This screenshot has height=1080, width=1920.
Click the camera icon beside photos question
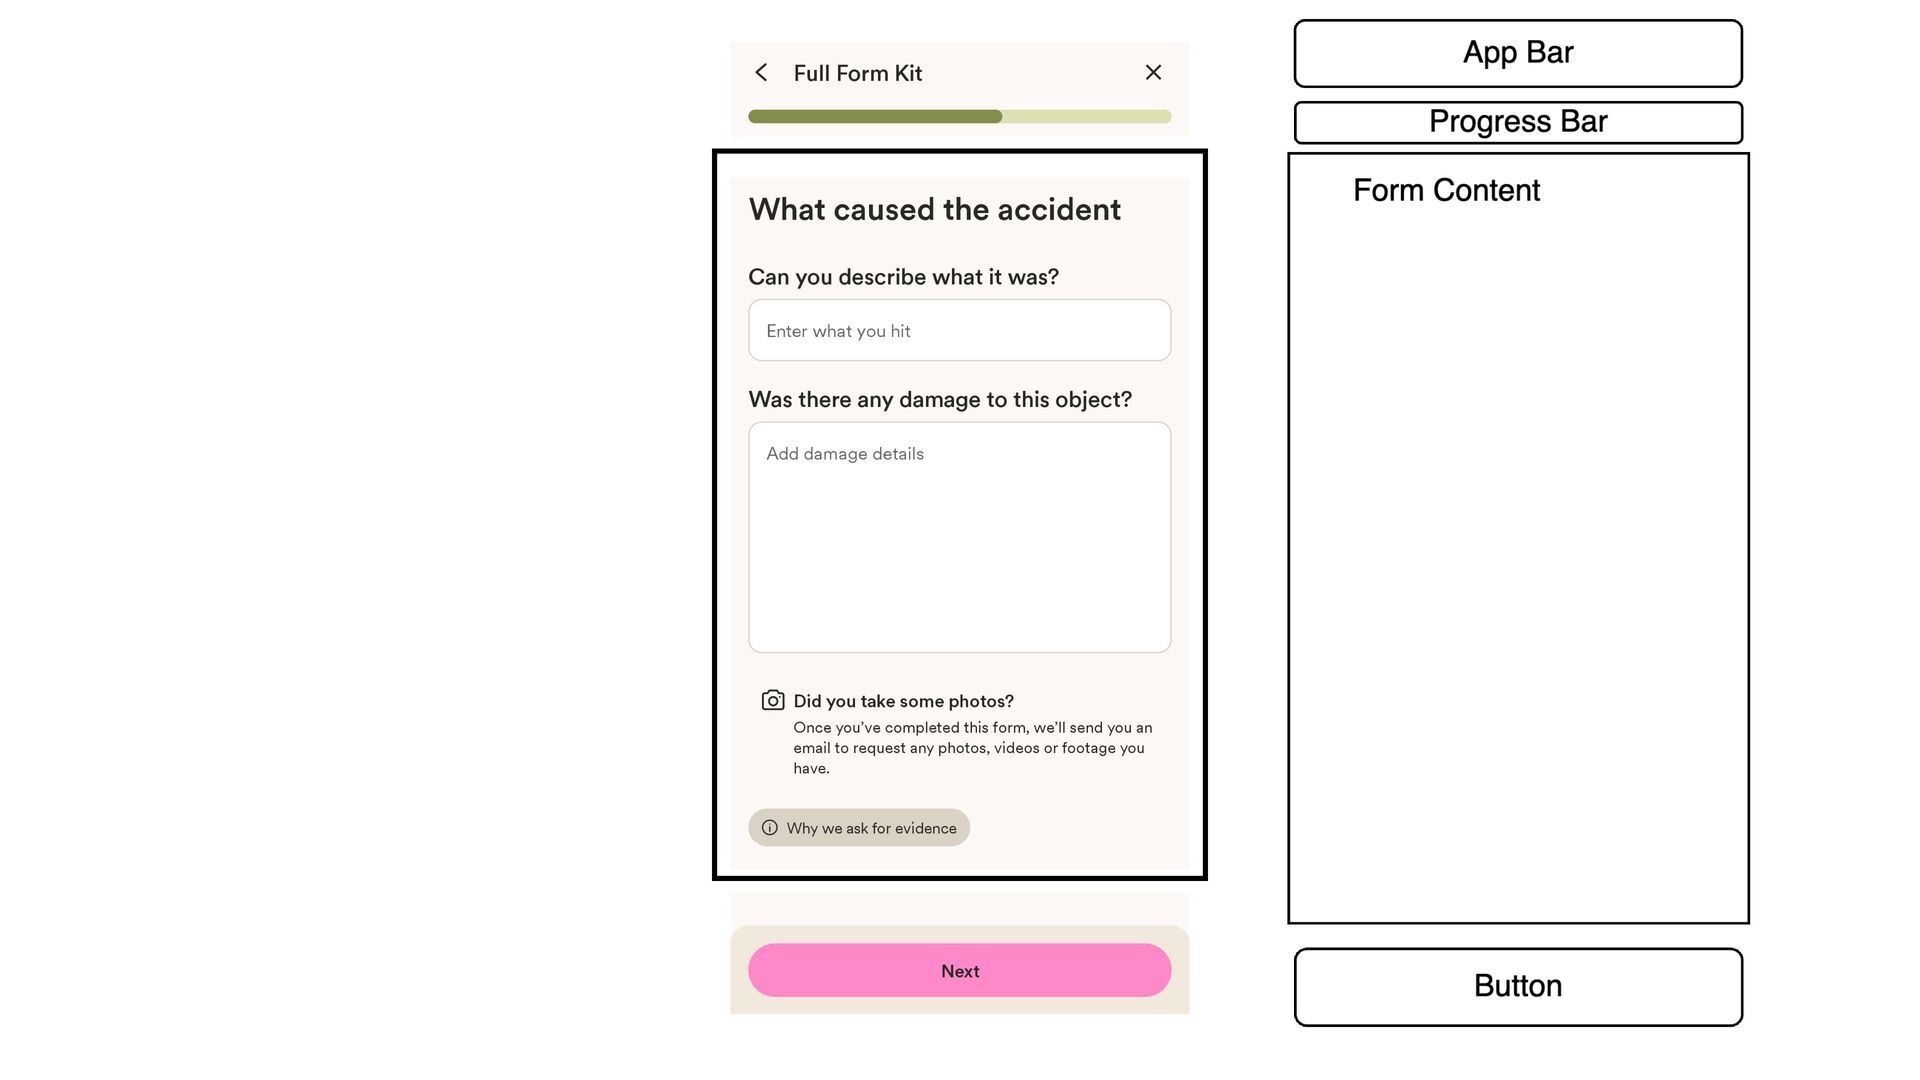point(773,700)
